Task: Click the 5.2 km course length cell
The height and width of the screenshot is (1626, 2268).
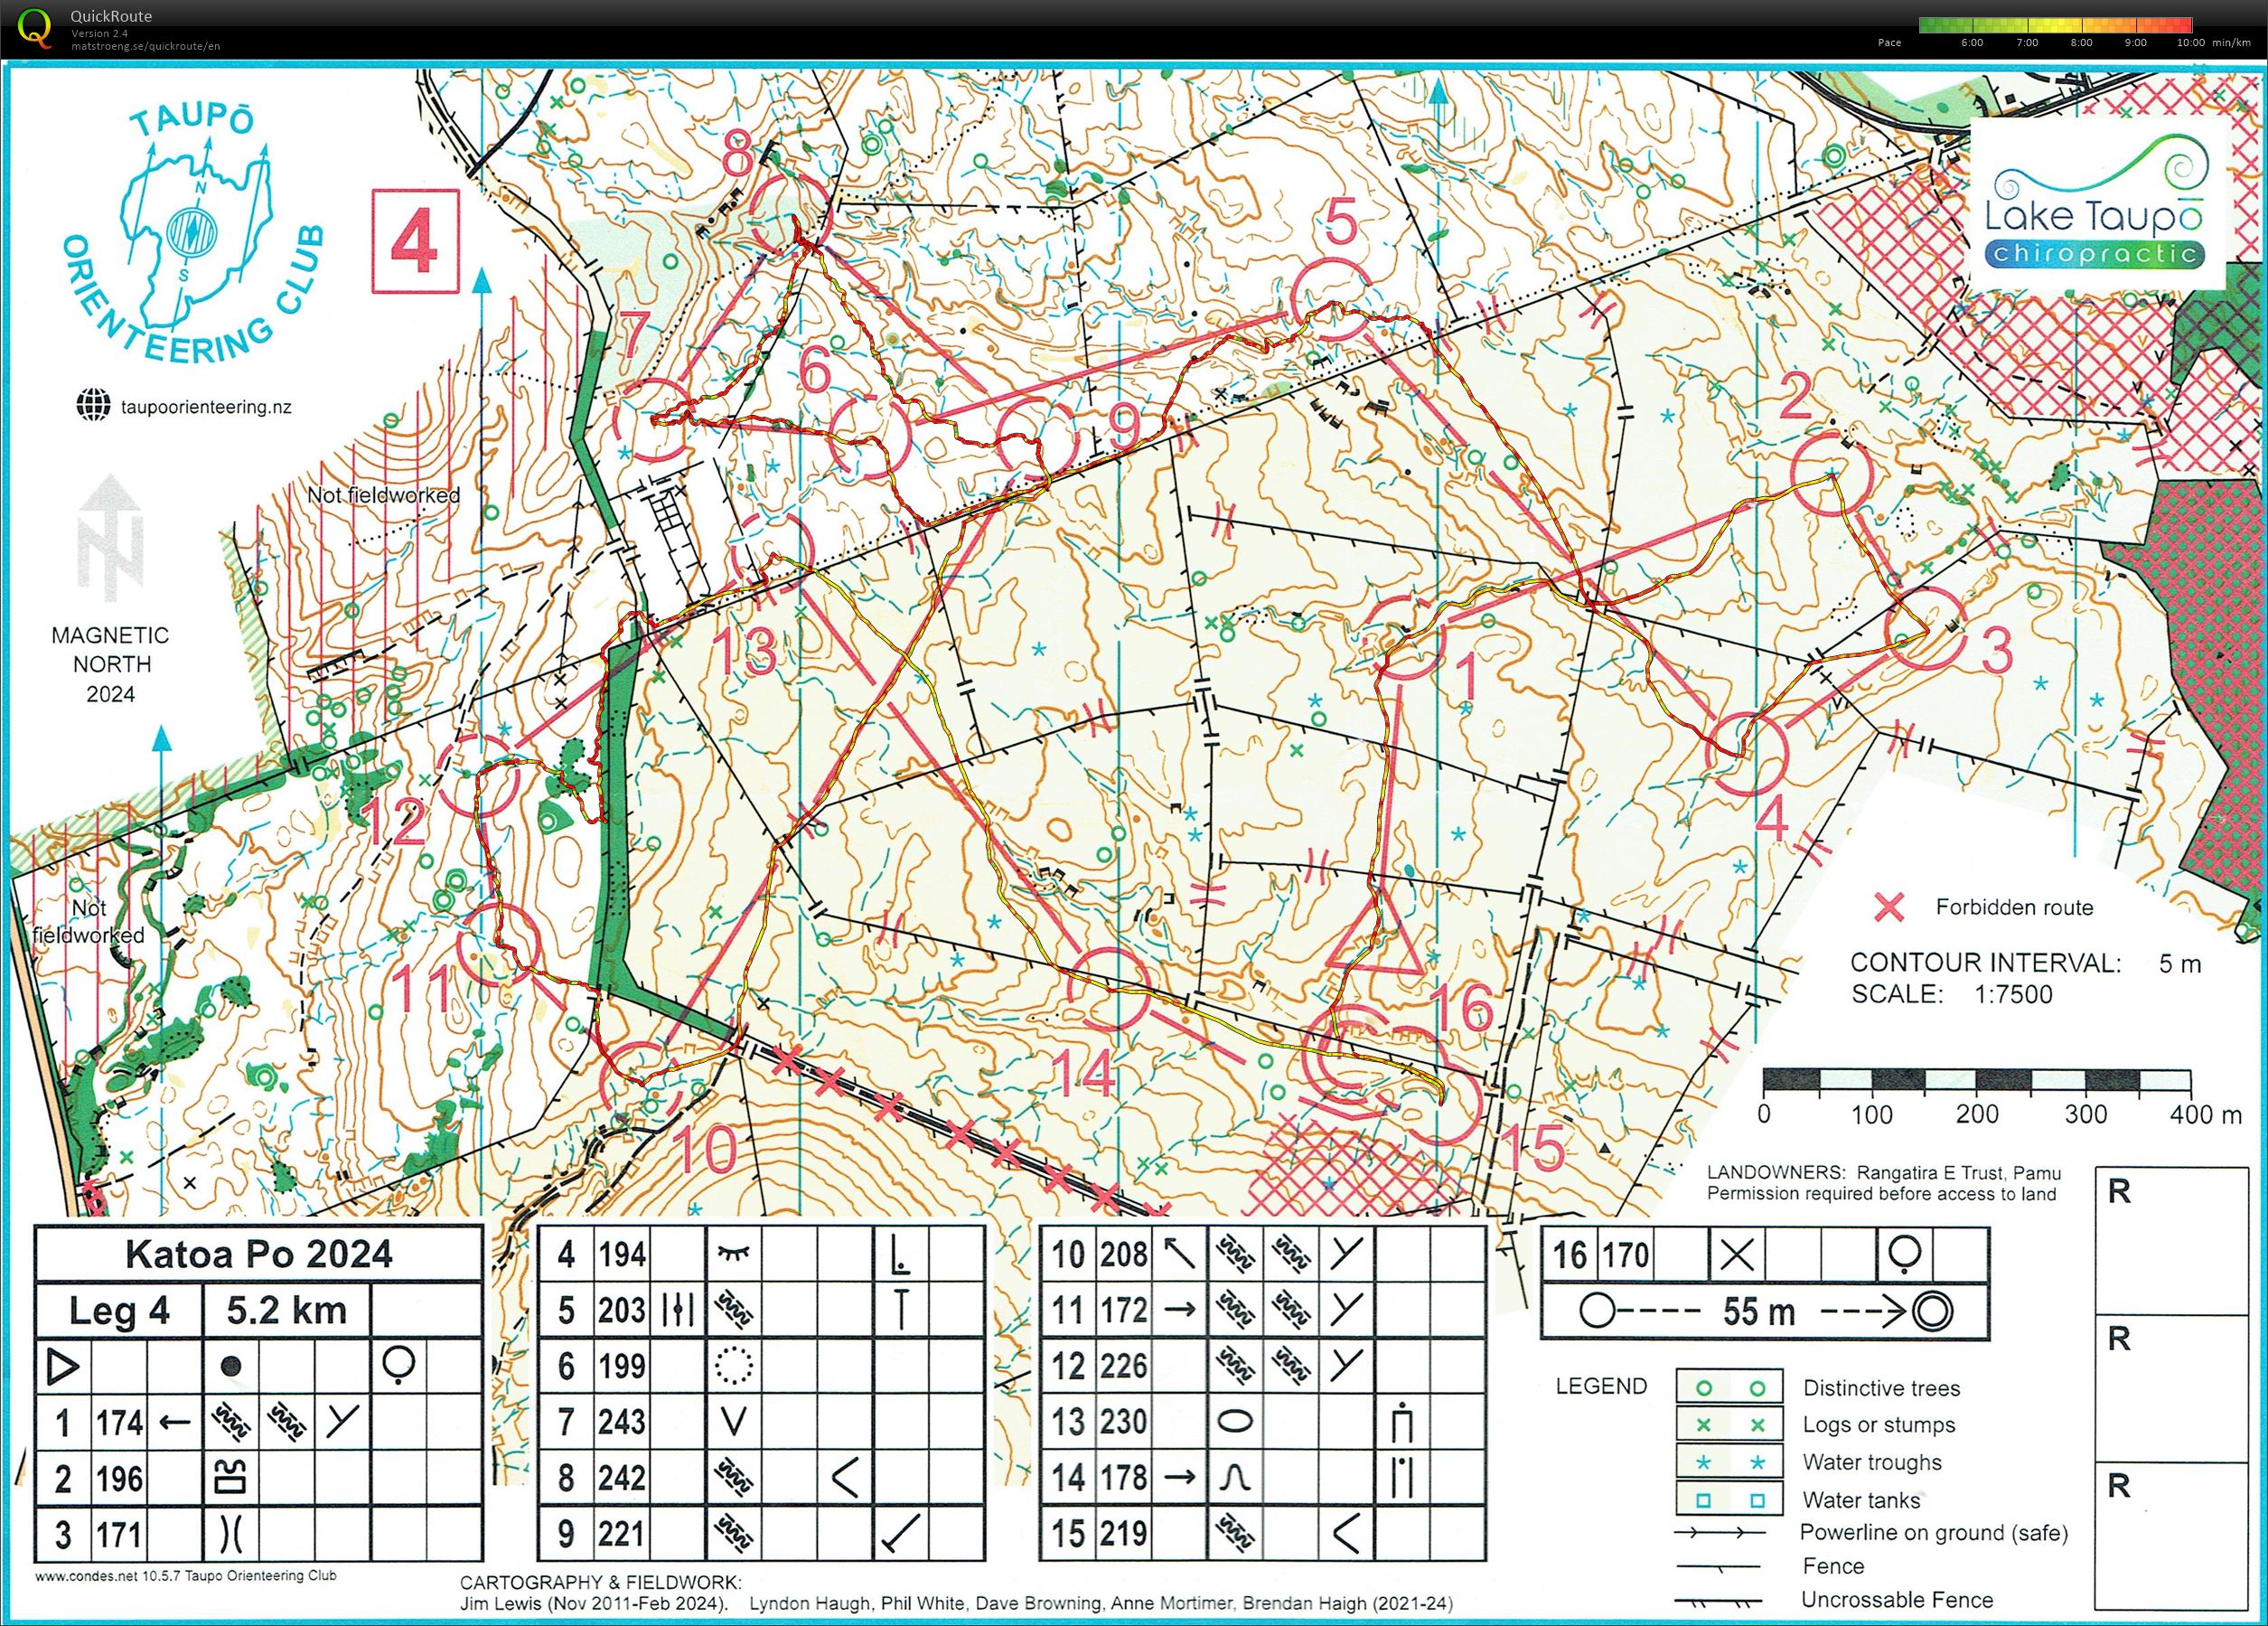Action: 287,1310
